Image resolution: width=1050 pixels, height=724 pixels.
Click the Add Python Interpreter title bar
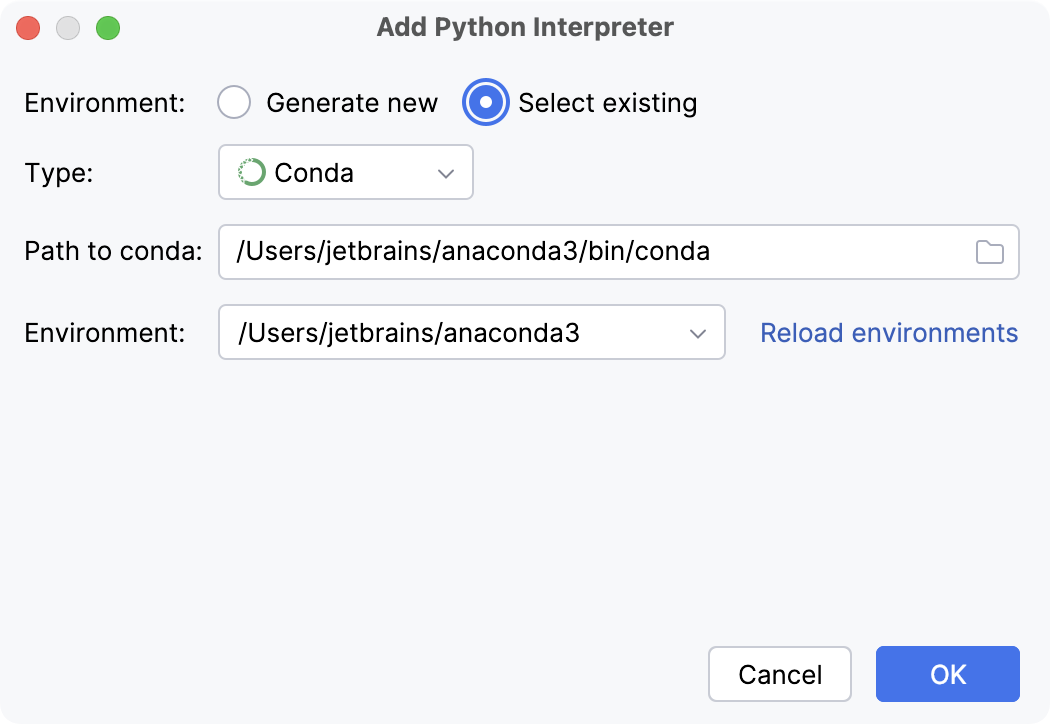coord(525,27)
